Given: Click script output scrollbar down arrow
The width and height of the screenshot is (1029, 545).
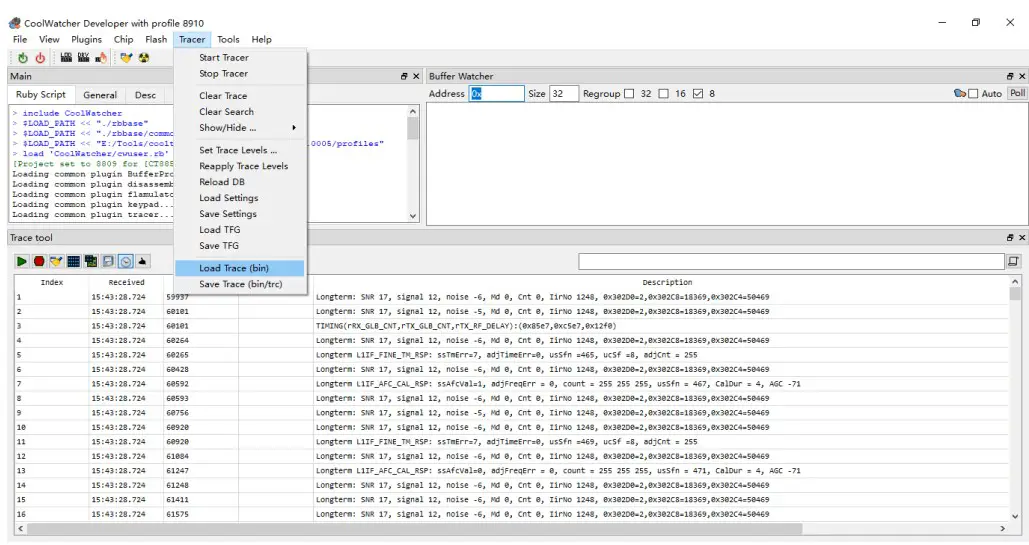Looking at the screenshot, I should tap(414, 215).
